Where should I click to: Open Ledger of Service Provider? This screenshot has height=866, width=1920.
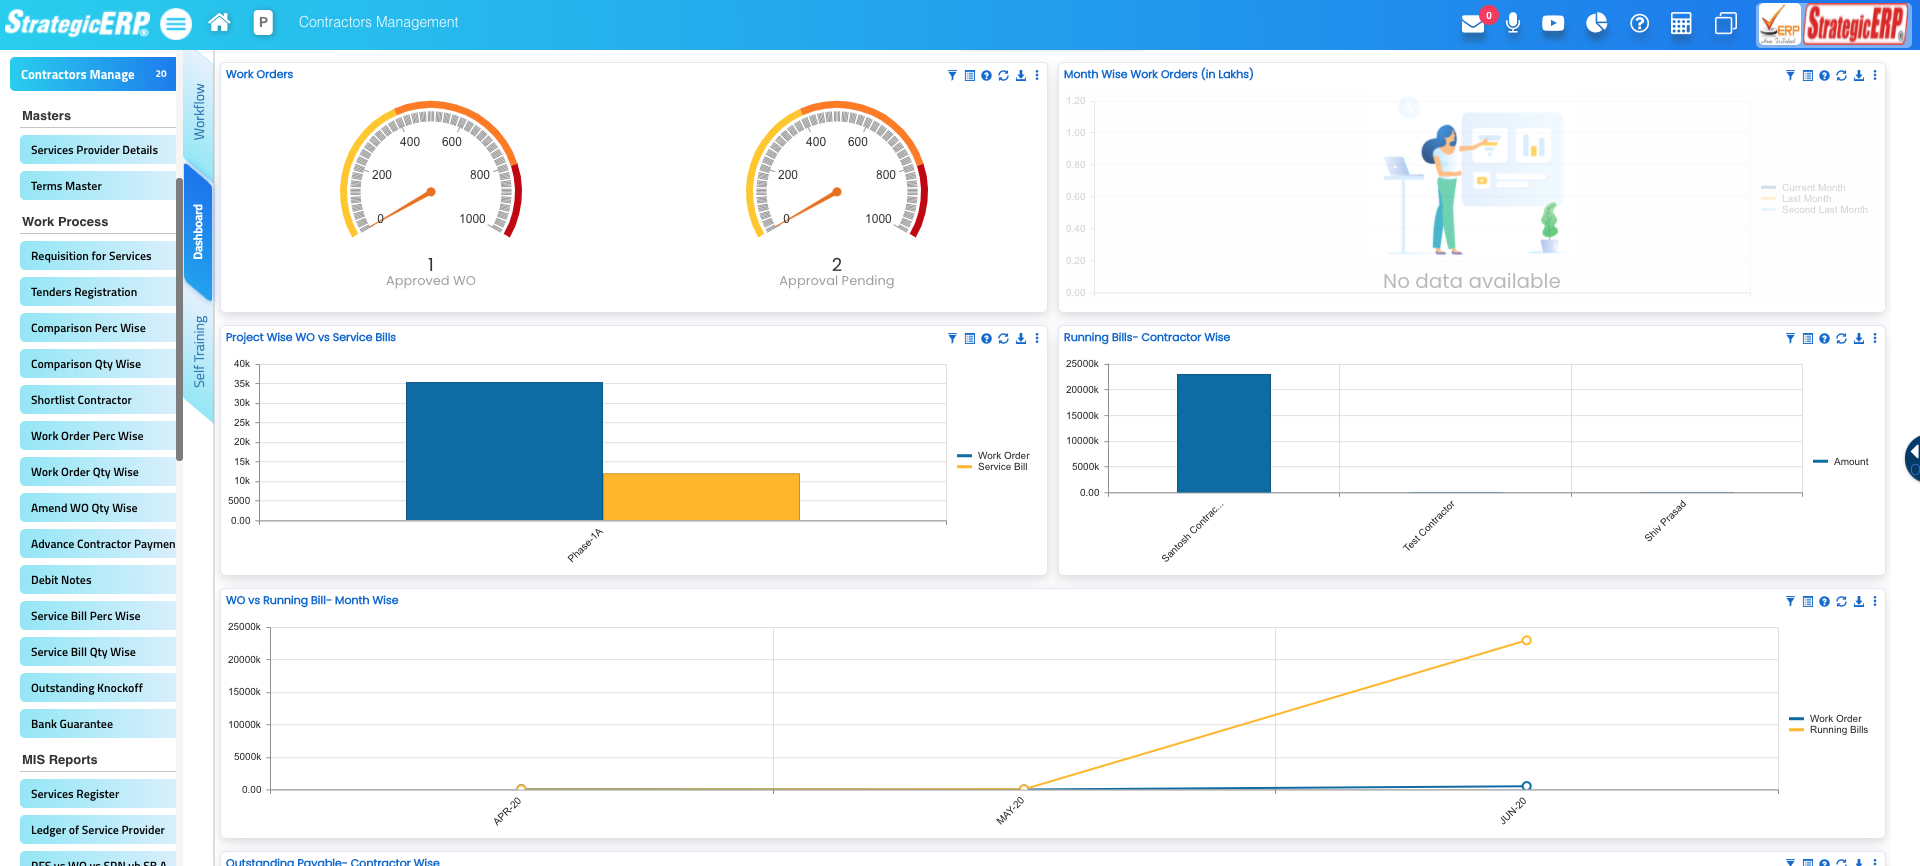coord(97,830)
